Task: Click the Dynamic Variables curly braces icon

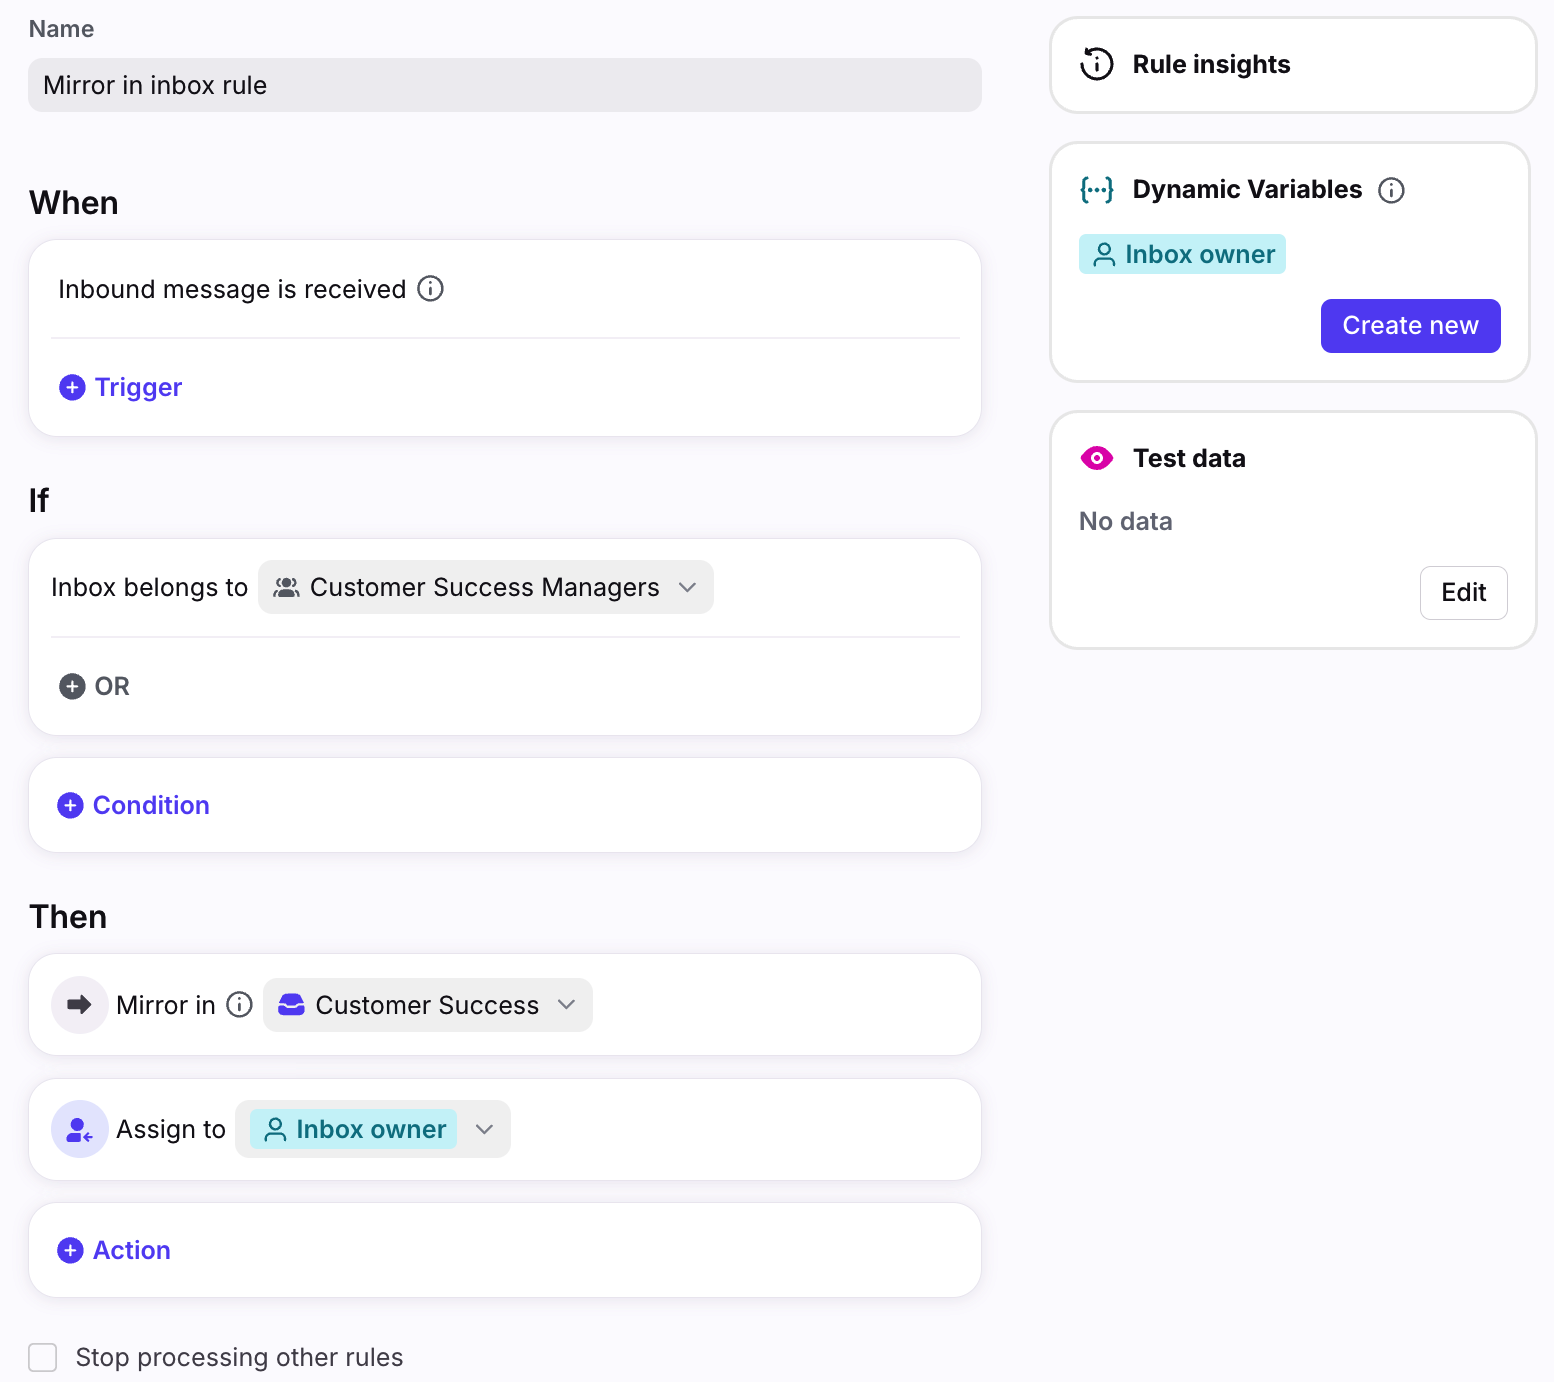Action: [1096, 190]
